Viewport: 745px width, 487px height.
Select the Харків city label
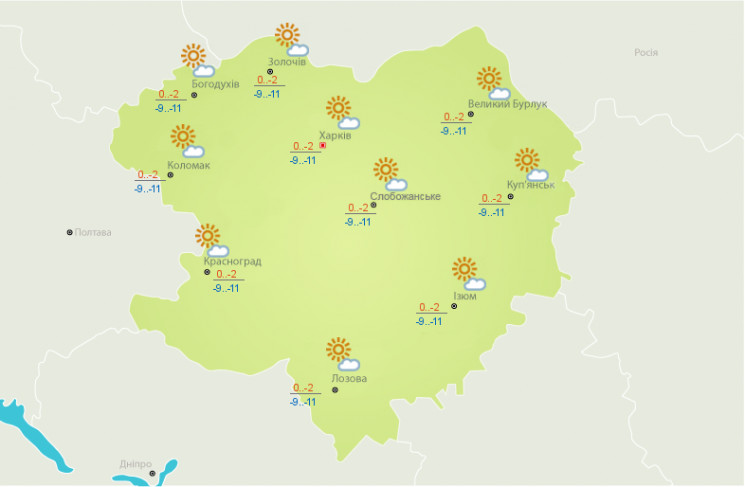tap(335, 135)
